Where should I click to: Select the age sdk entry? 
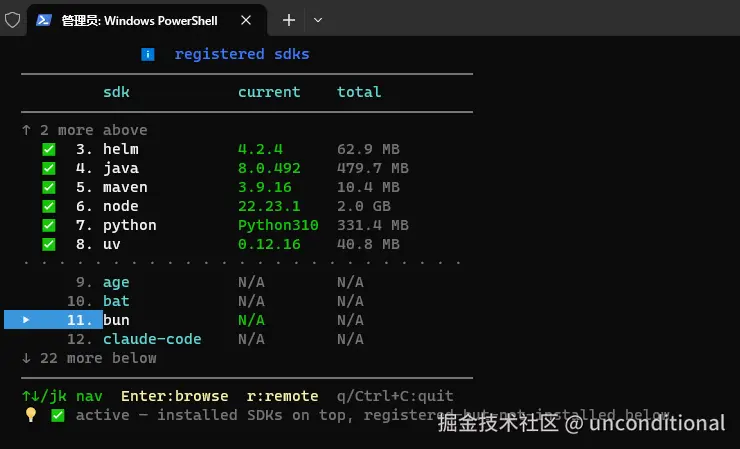tap(116, 282)
